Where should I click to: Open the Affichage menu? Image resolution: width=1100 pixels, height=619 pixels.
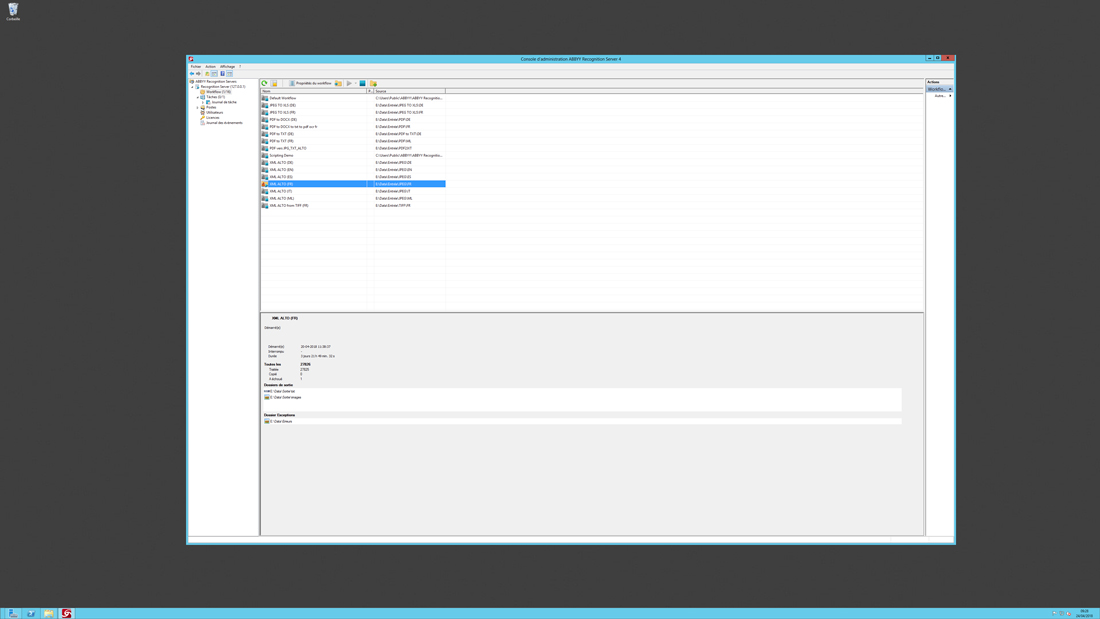(x=227, y=67)
